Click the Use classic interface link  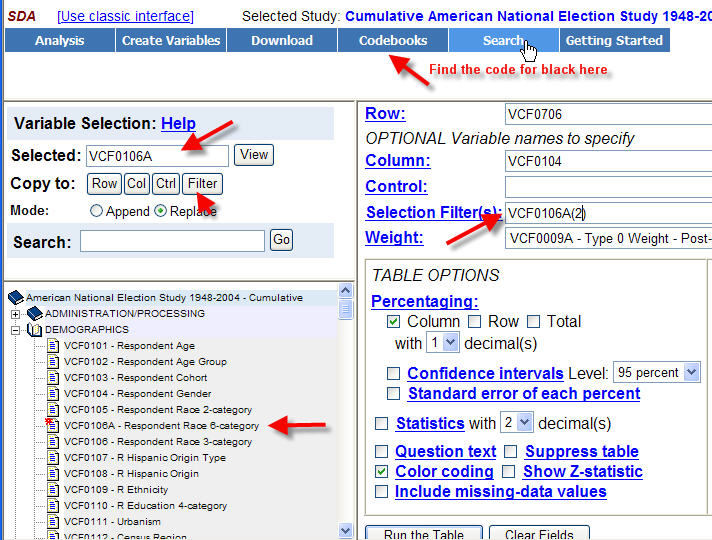(125, 16)
